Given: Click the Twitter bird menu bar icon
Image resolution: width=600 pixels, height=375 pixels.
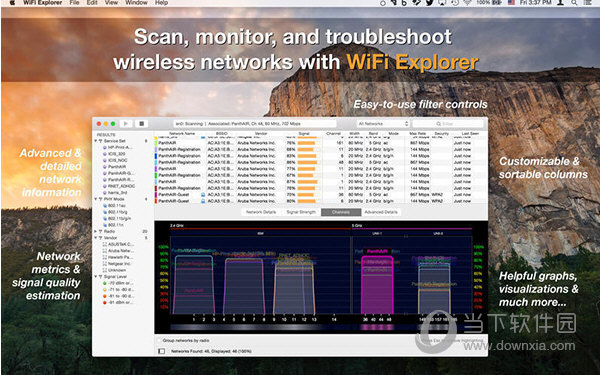Looking at the screenshot, I should [x=429, y=3].
